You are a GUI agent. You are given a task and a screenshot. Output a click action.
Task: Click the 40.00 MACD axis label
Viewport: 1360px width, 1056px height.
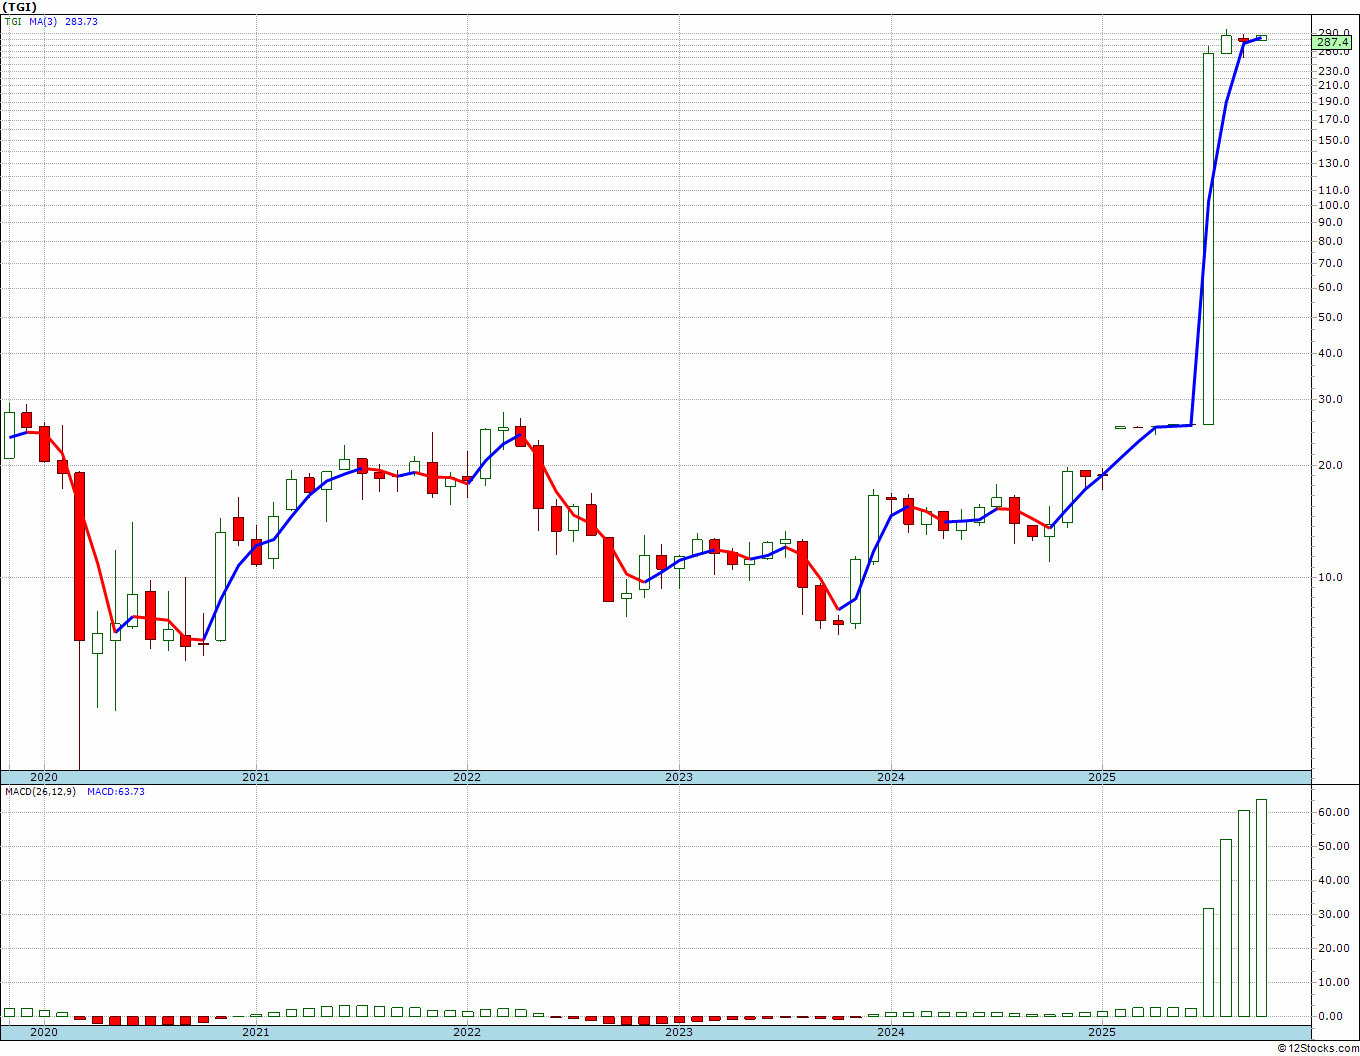(1335, 880)
